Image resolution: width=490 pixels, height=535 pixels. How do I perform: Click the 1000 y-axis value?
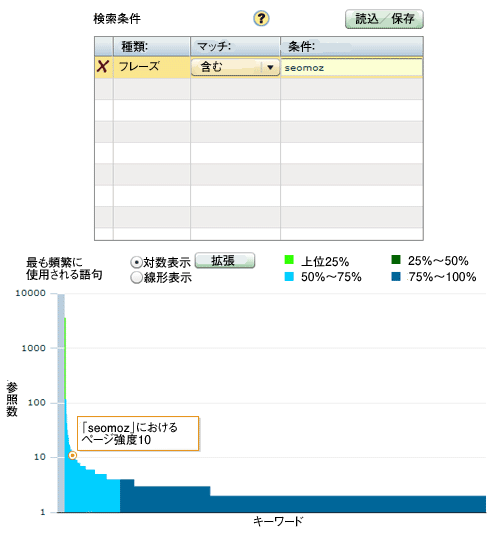coord(33,348)
